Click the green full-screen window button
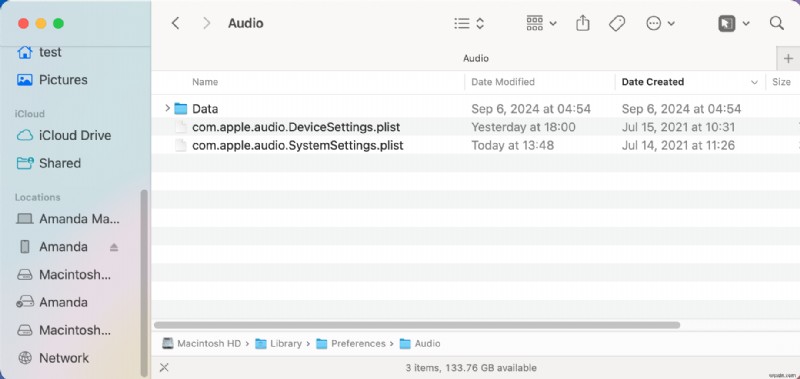This screenshot has width=800, height=379. pos(59,23)
